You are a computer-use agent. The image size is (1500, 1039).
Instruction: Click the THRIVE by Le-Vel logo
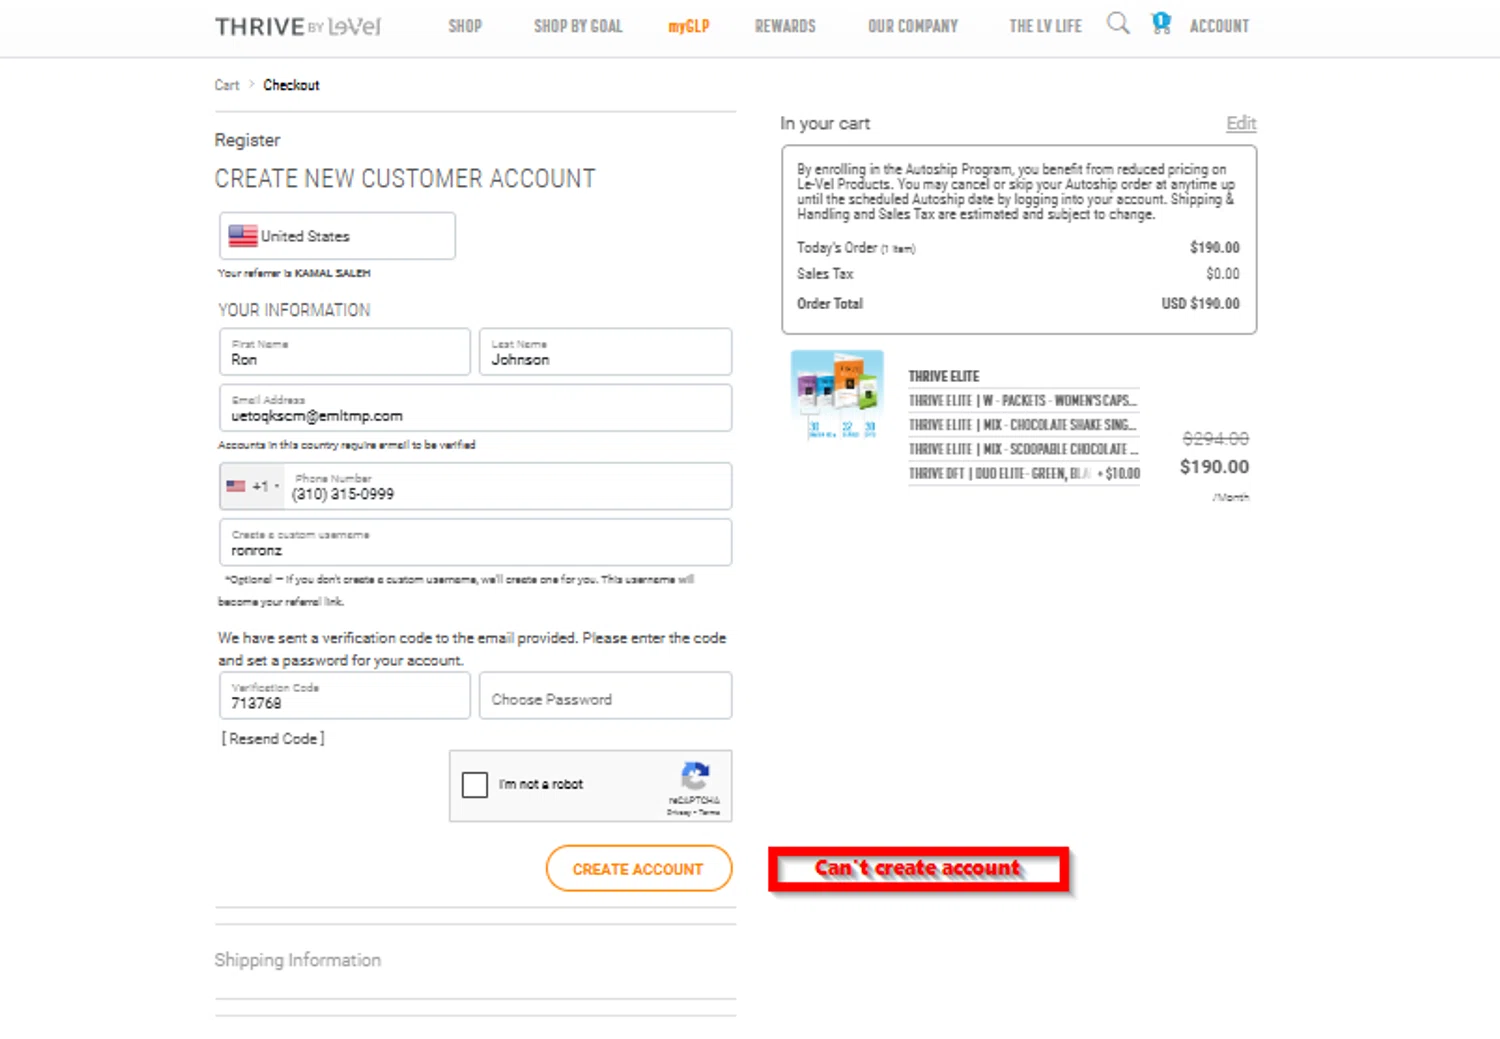click(x=298, y=27)
